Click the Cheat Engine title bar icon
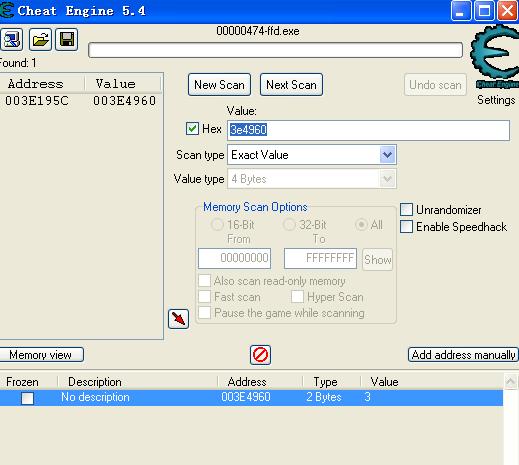Screen dimensions: 519x465 point(6,10)
